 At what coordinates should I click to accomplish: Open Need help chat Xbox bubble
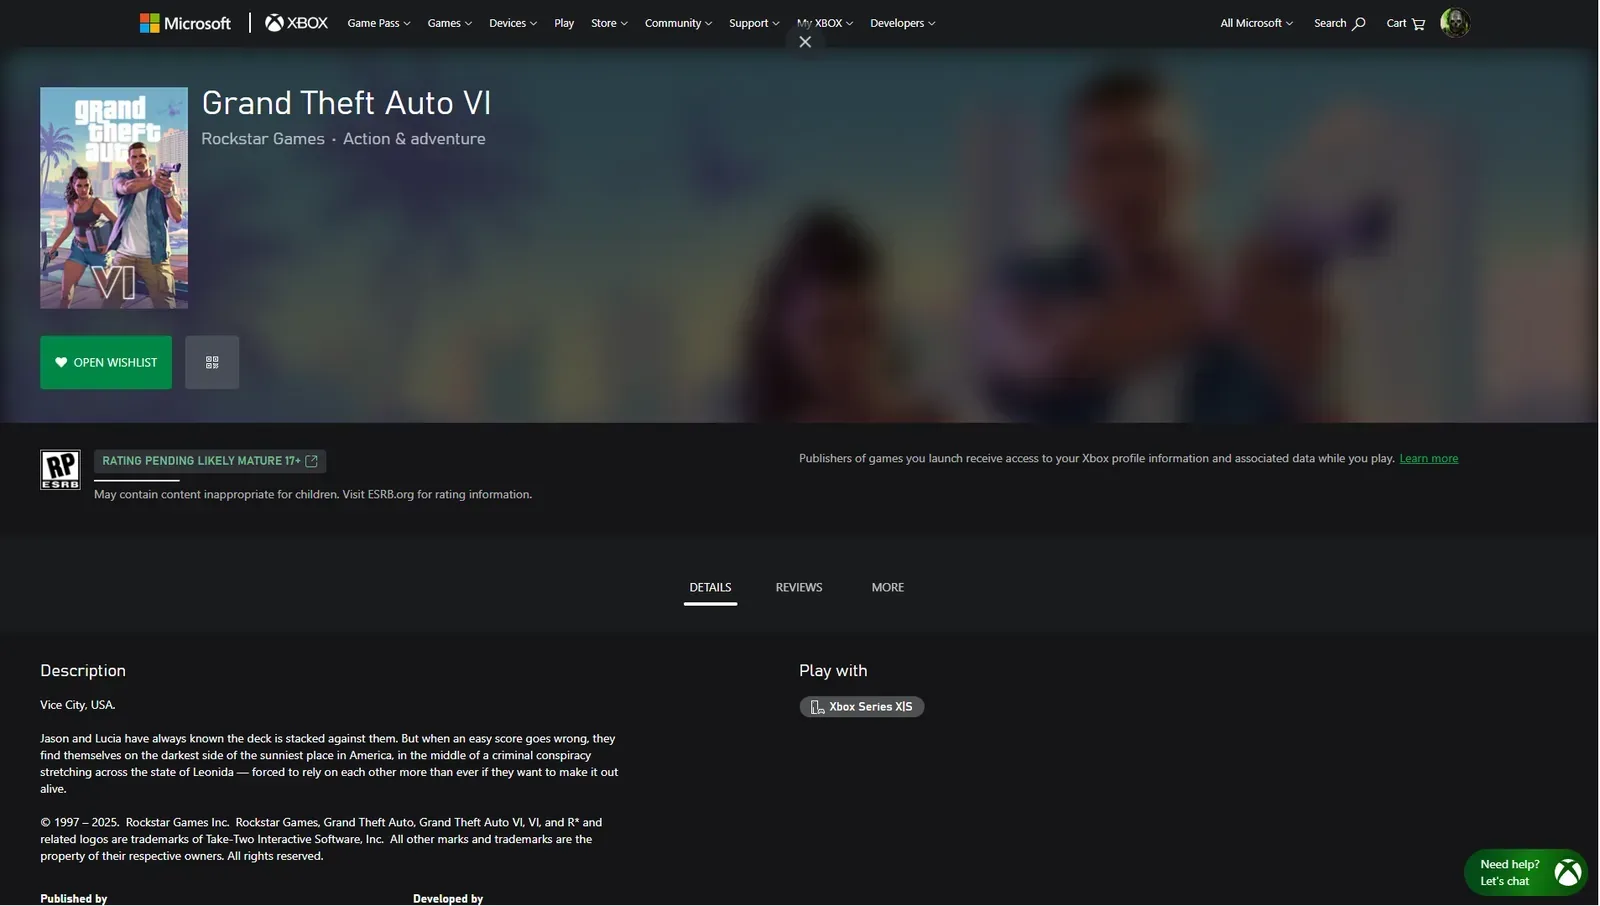click(x=1525, y=872)
